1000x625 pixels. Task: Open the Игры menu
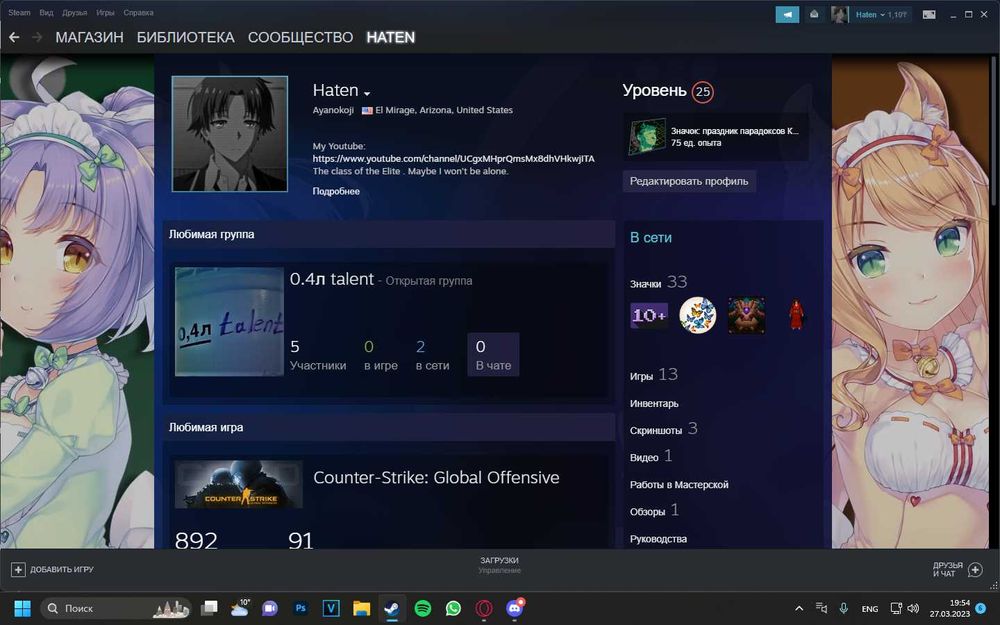105,13
